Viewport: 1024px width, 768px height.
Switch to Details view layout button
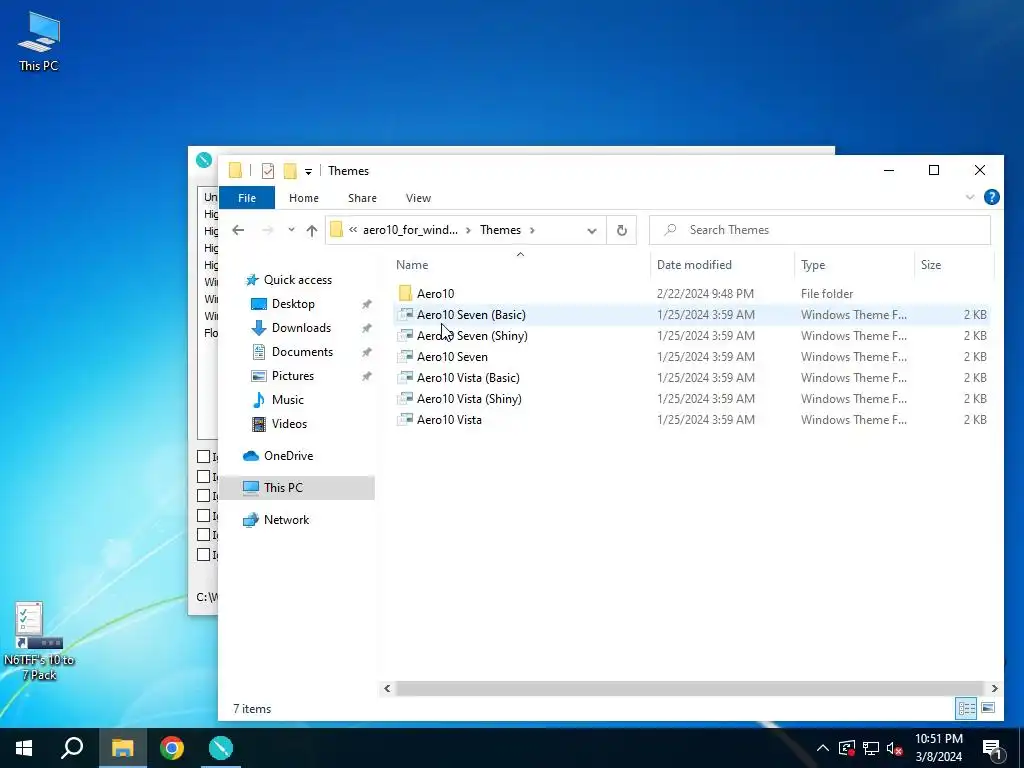(967, 709)
